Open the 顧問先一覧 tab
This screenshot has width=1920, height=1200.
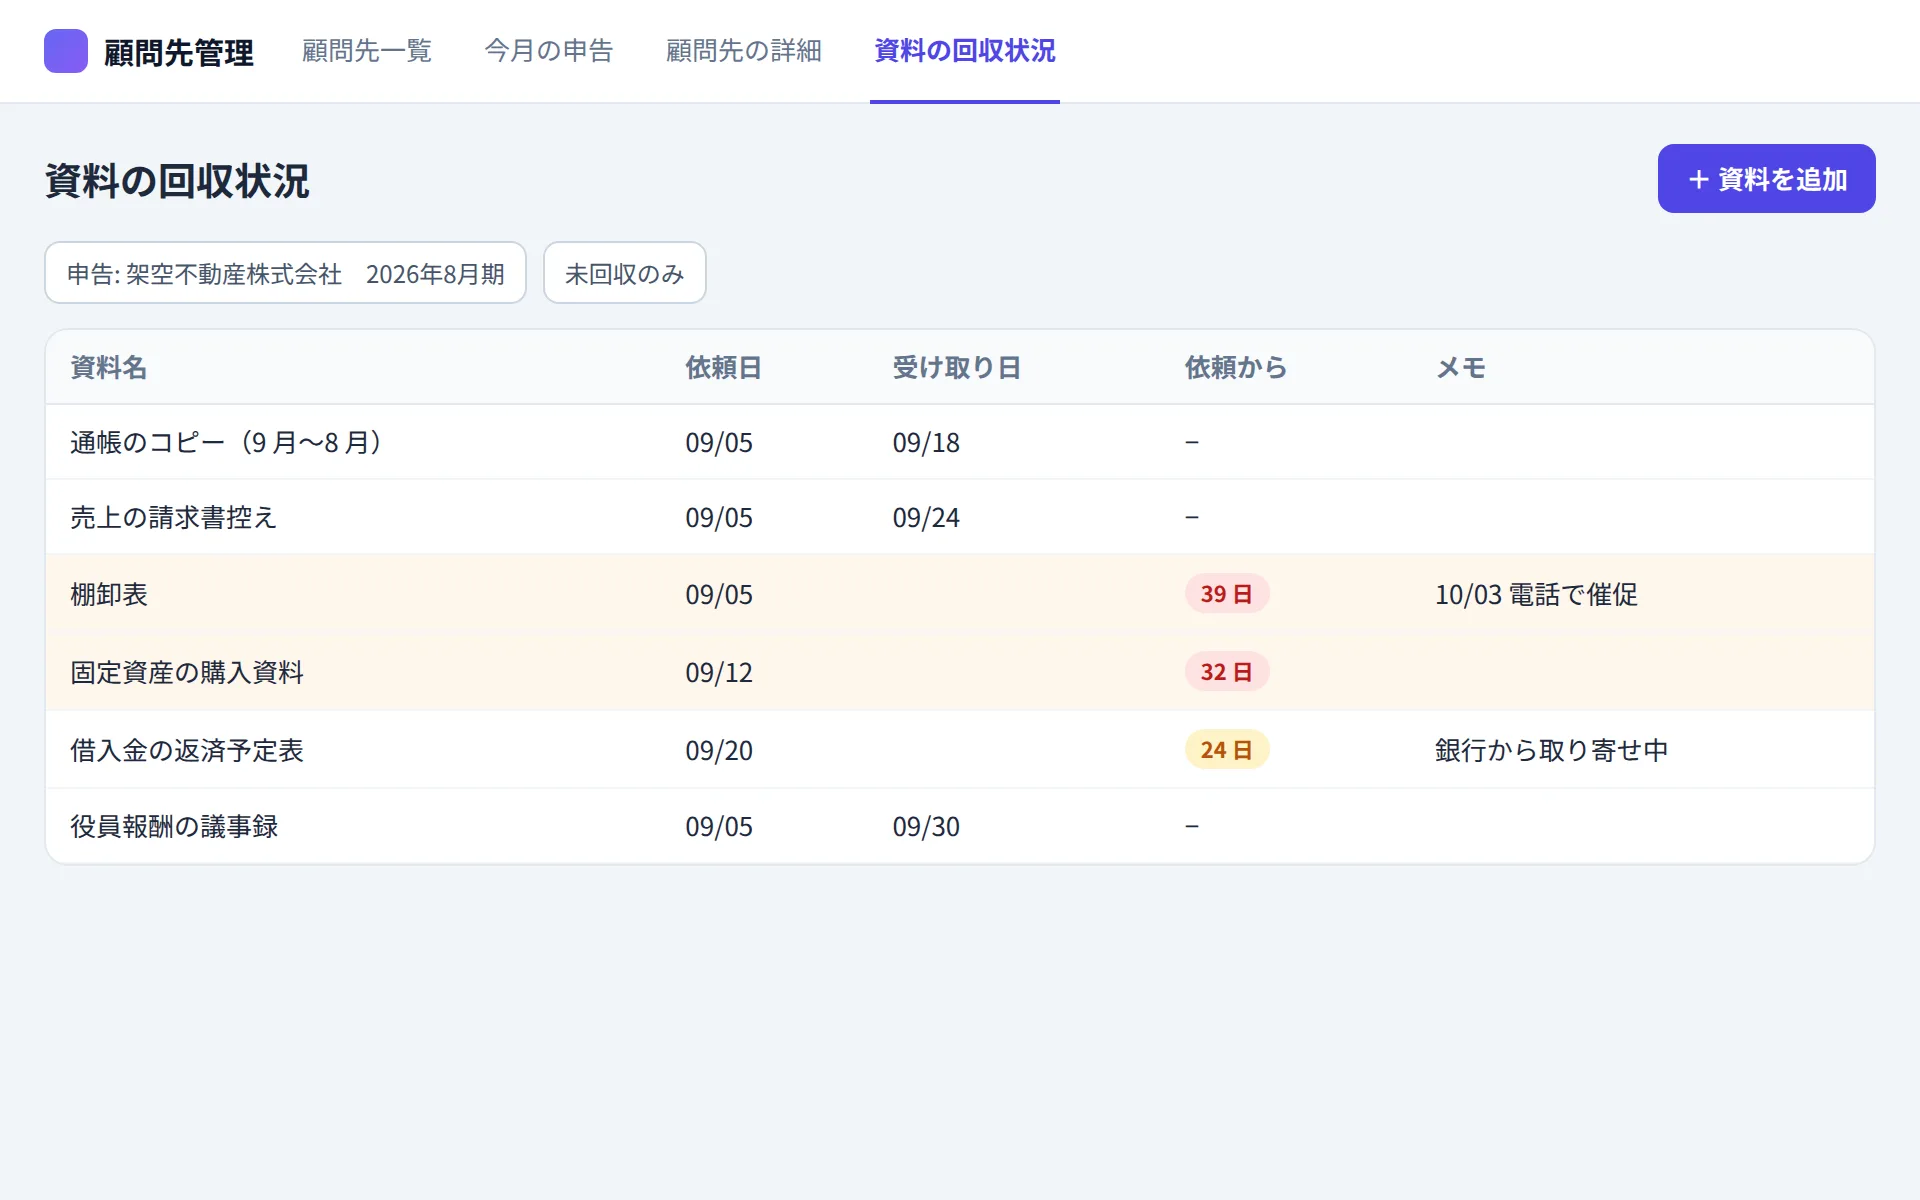[367, 51]
